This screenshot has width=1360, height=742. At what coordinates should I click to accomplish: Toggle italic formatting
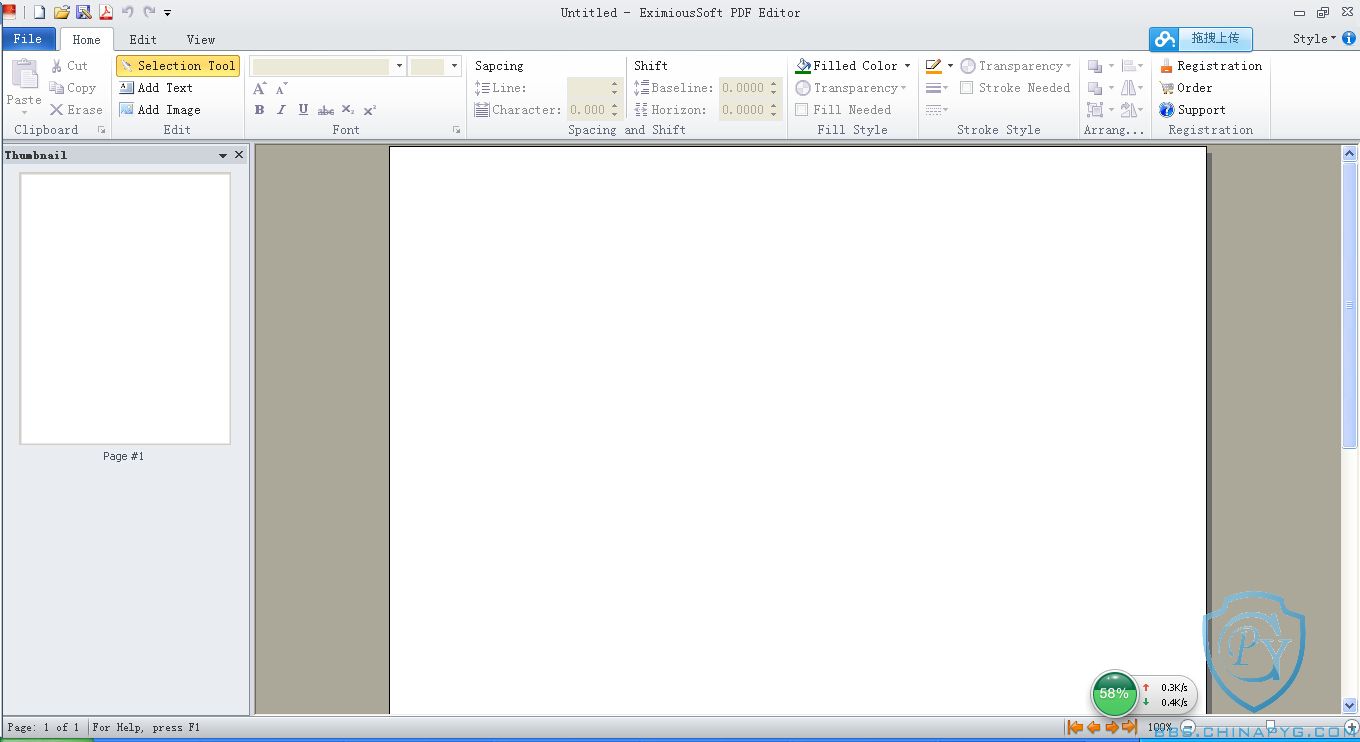coord(281,110)
